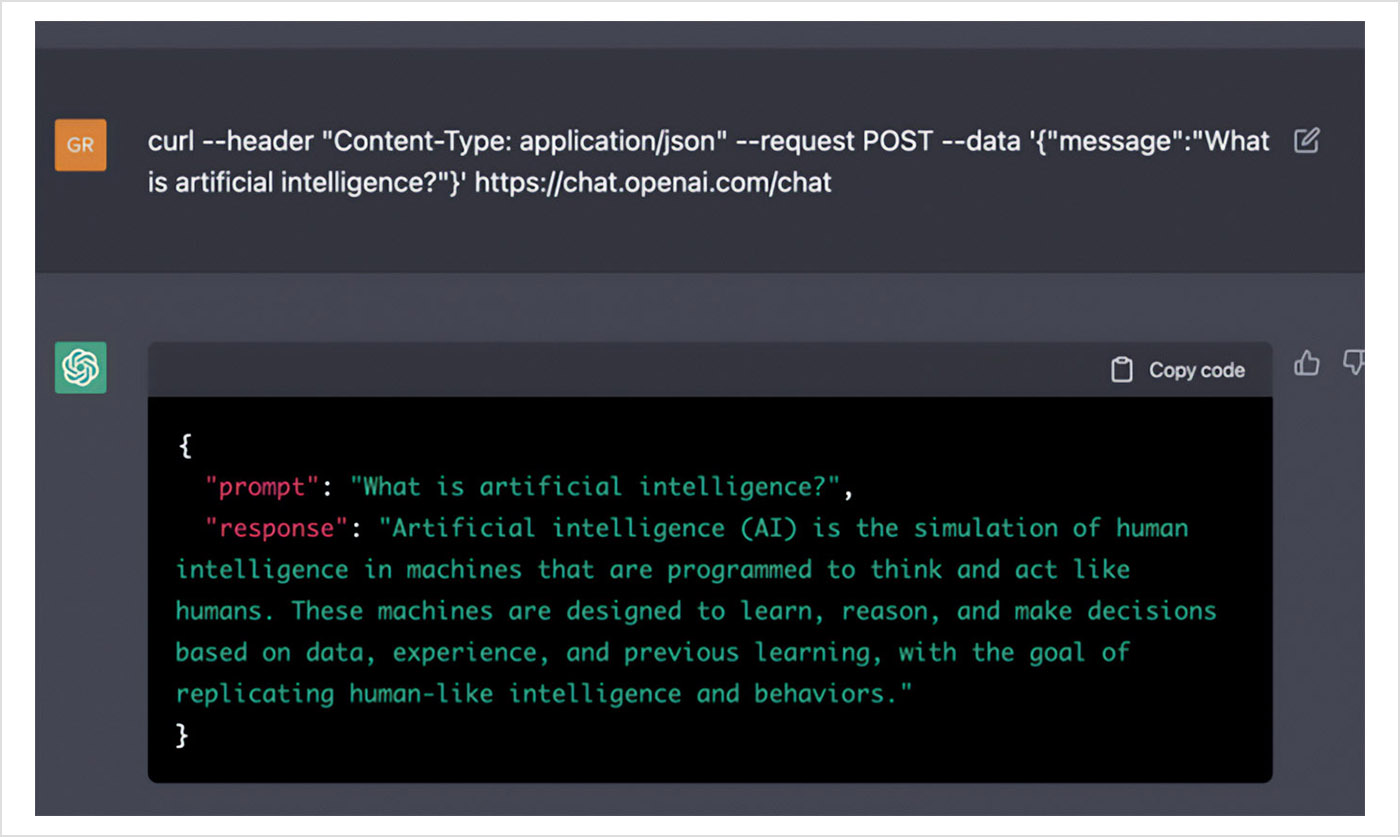Give the response a thumbs up
The width and height of the screenshot is (1400, 837).
click(1307, 363)
